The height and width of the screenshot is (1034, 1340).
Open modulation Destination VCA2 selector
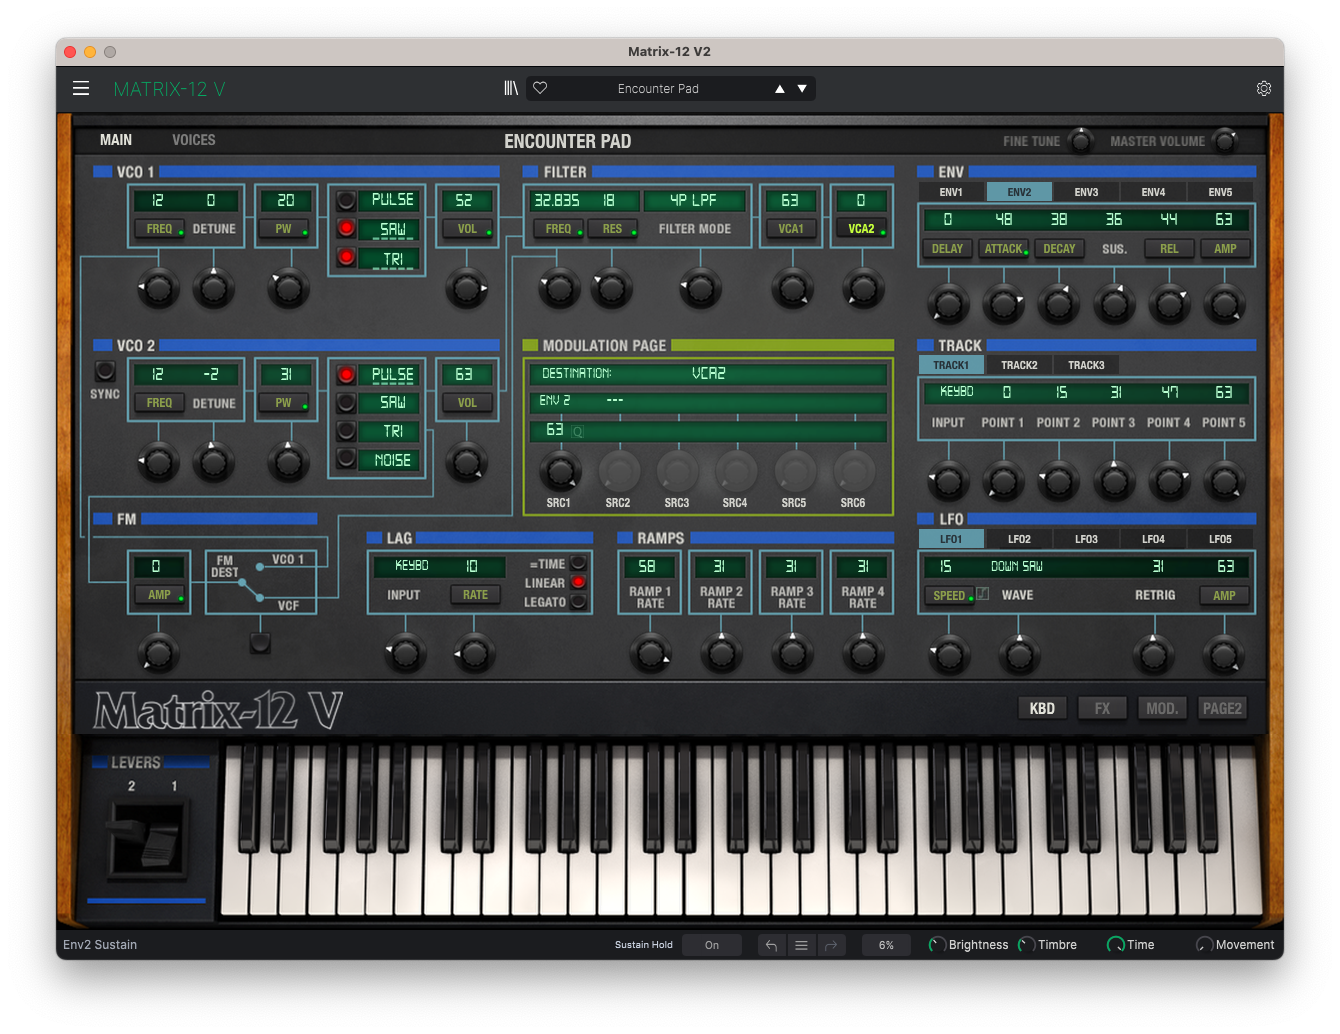708,373
